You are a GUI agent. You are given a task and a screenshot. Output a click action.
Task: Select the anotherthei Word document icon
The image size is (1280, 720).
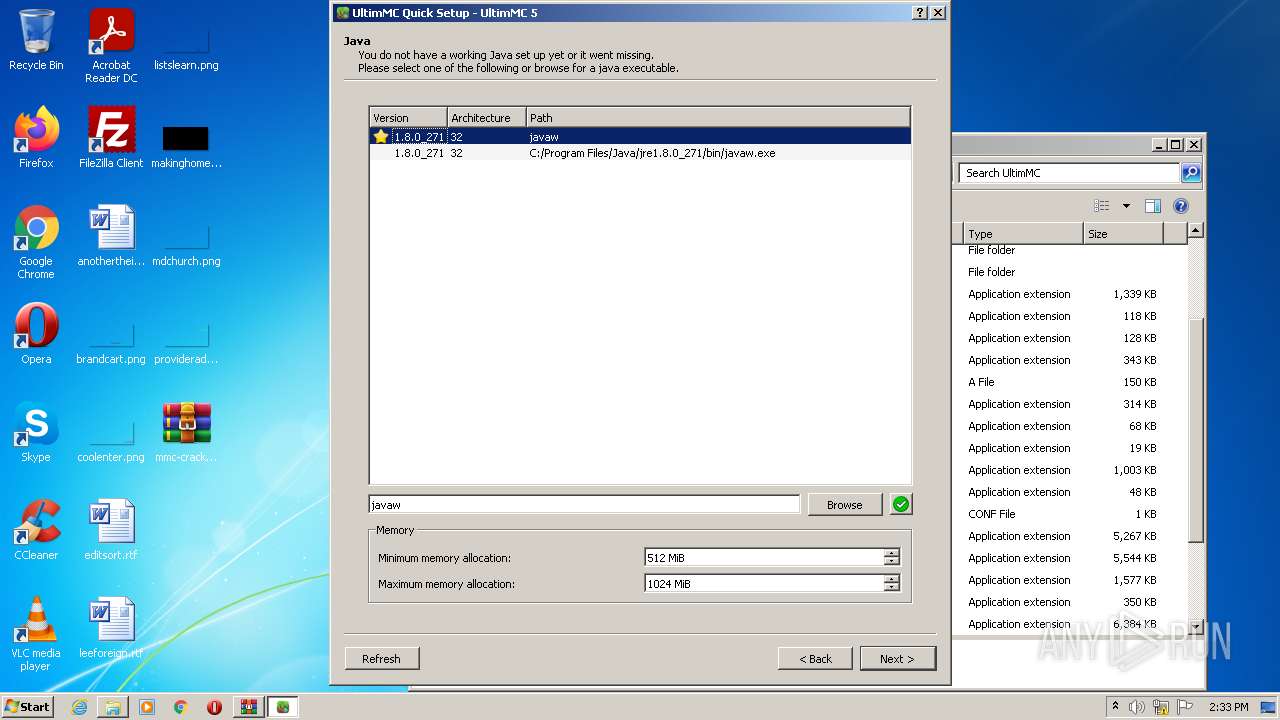tap(111, 236)
